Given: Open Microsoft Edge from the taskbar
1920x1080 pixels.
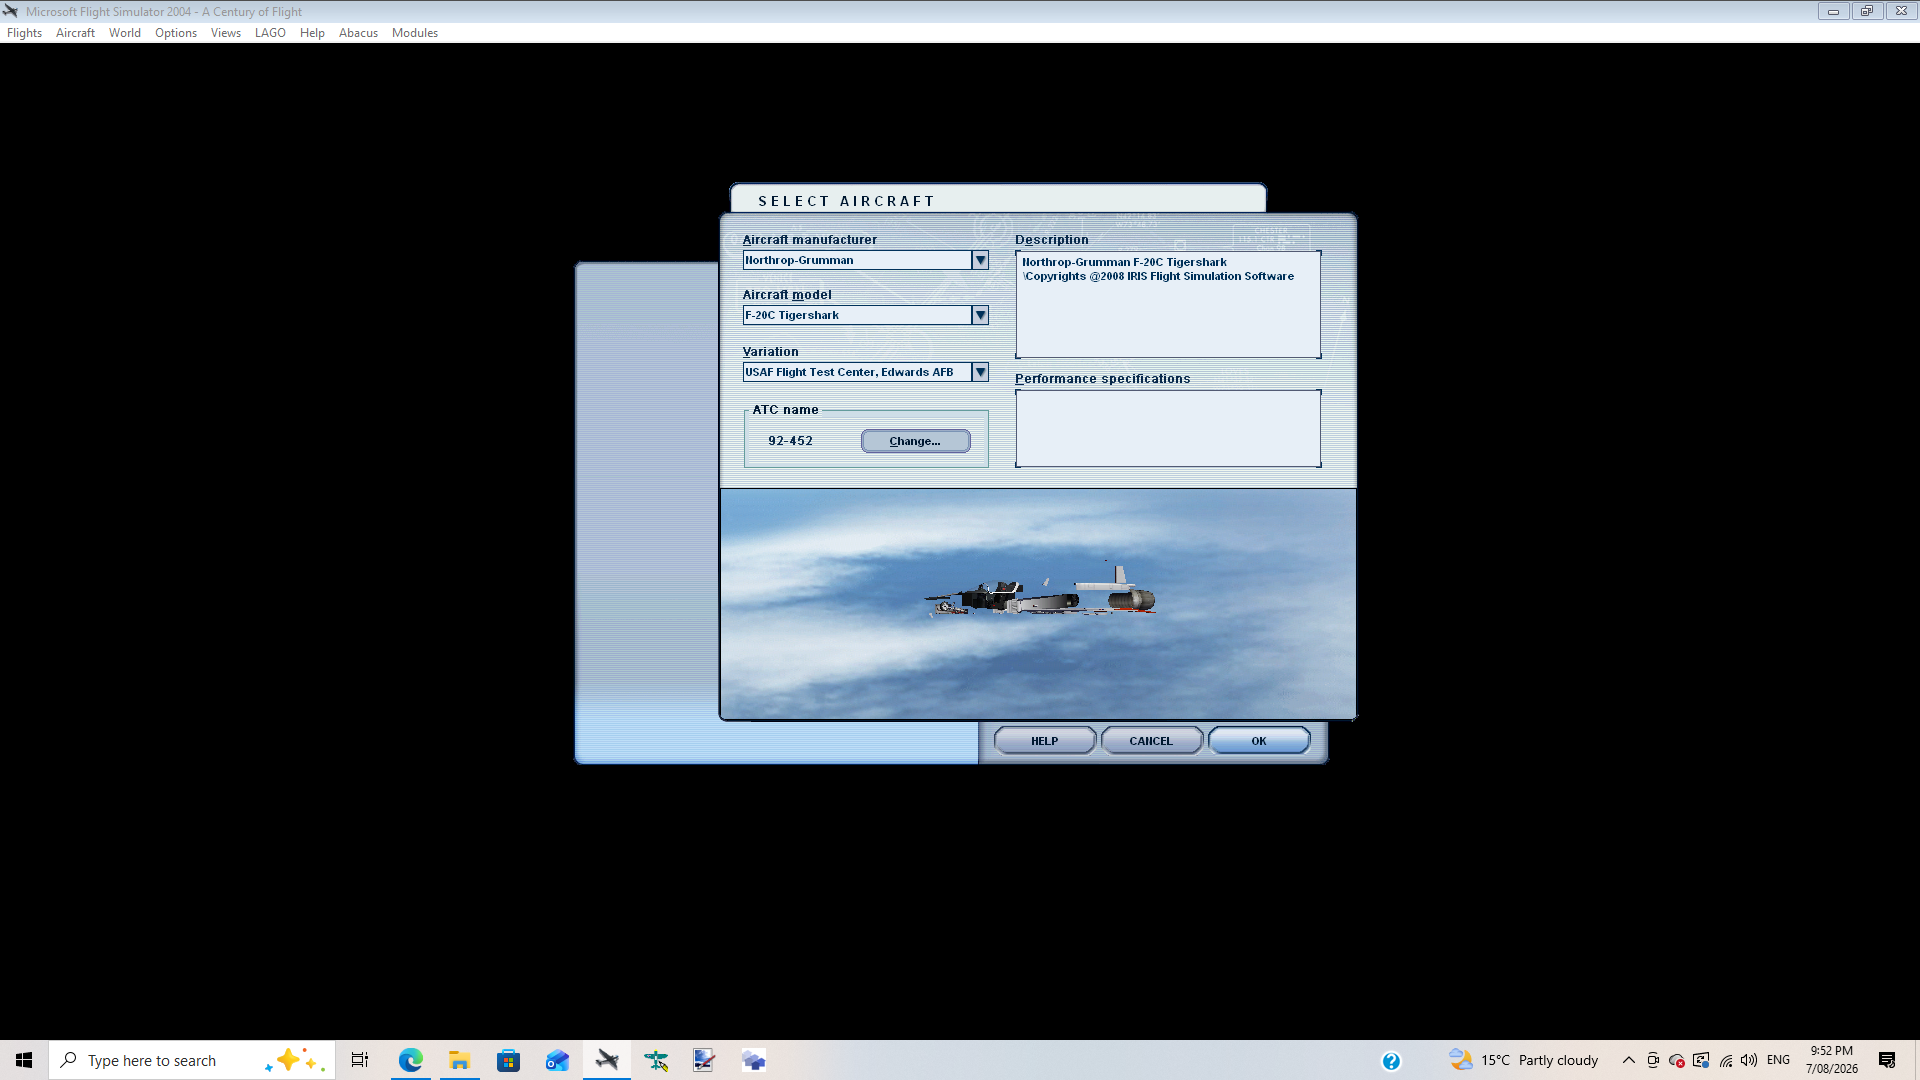Looking at the screenshot, I should click(x=411, y=1060).
